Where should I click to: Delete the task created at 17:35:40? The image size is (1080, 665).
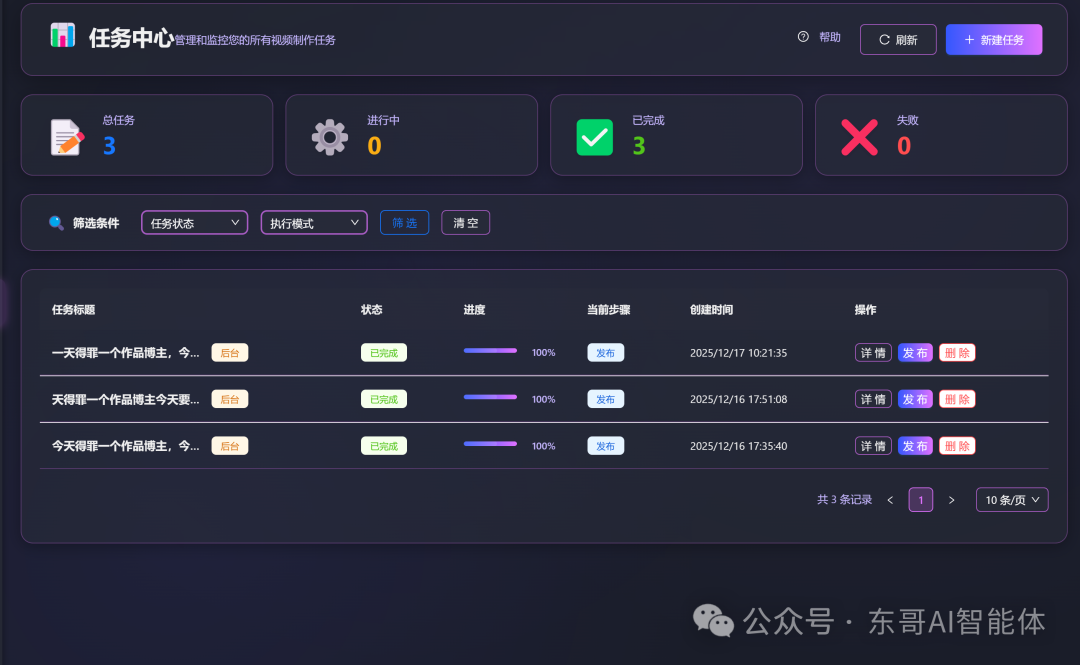[957, 446]
